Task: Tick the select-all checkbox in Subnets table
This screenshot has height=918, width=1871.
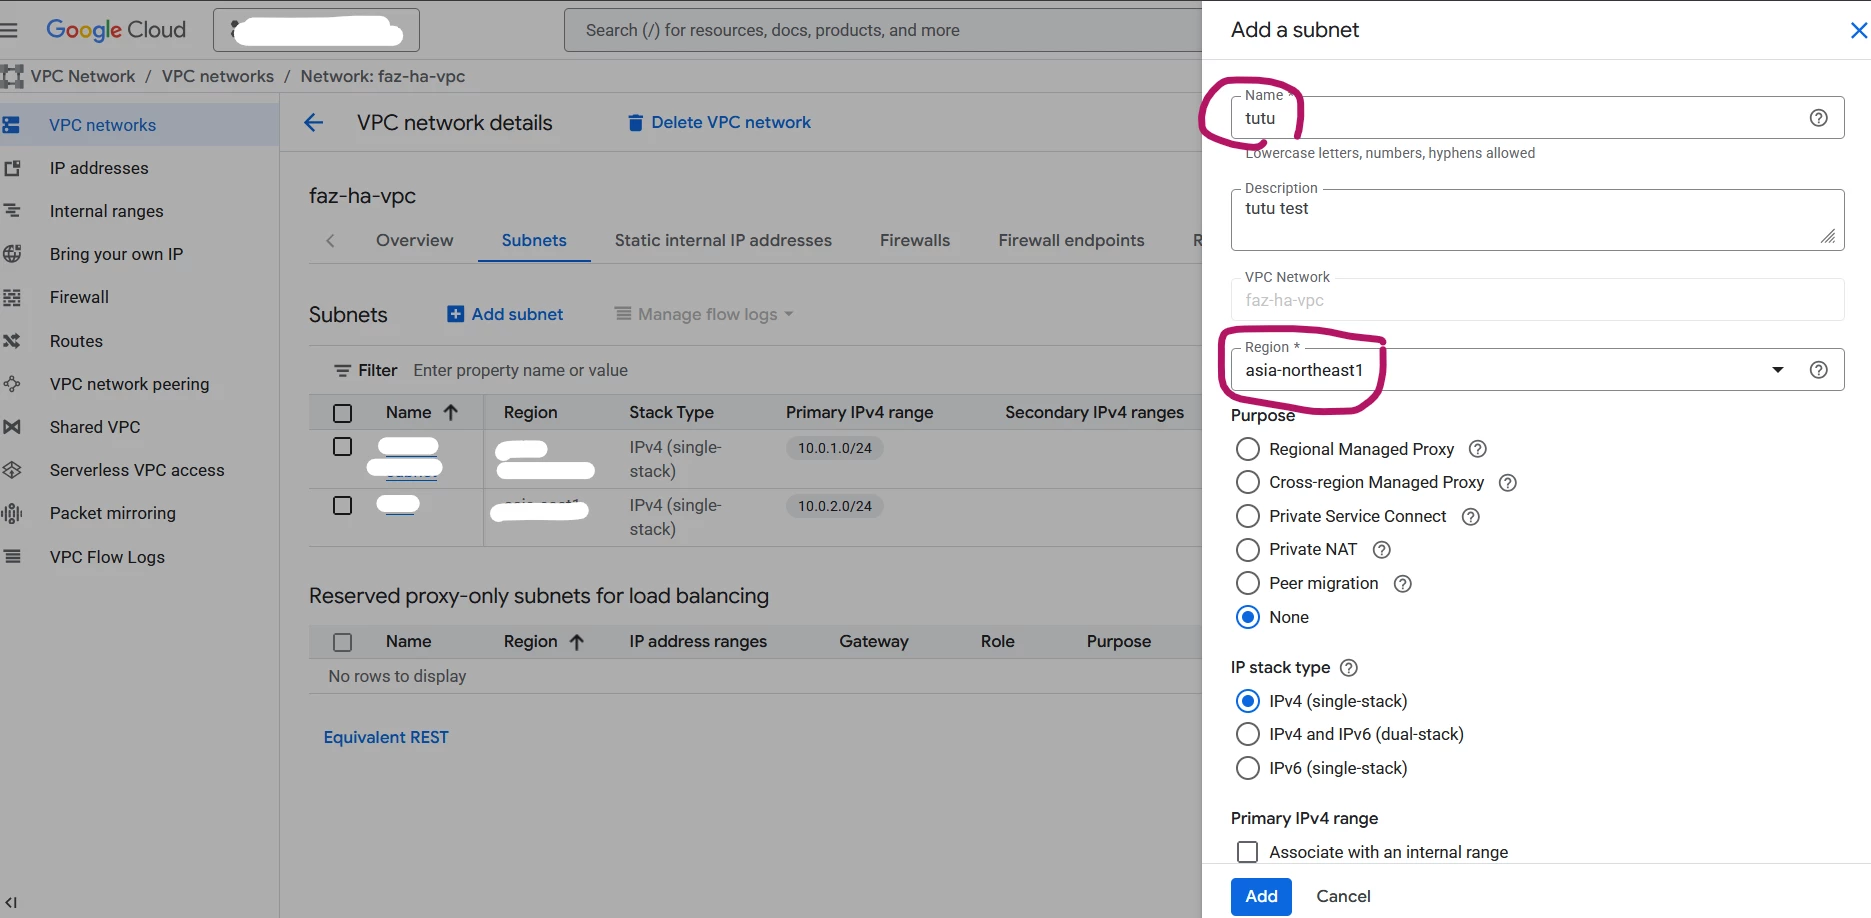Action: (342, 413)
